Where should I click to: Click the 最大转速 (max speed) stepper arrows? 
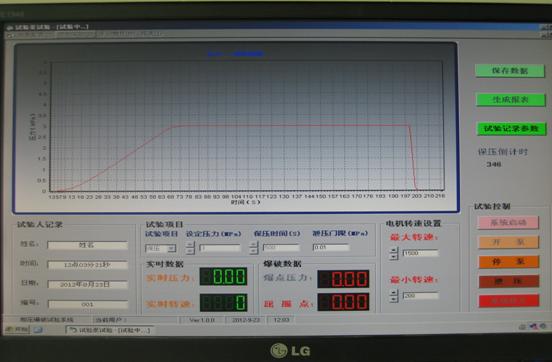coord(394,253)
